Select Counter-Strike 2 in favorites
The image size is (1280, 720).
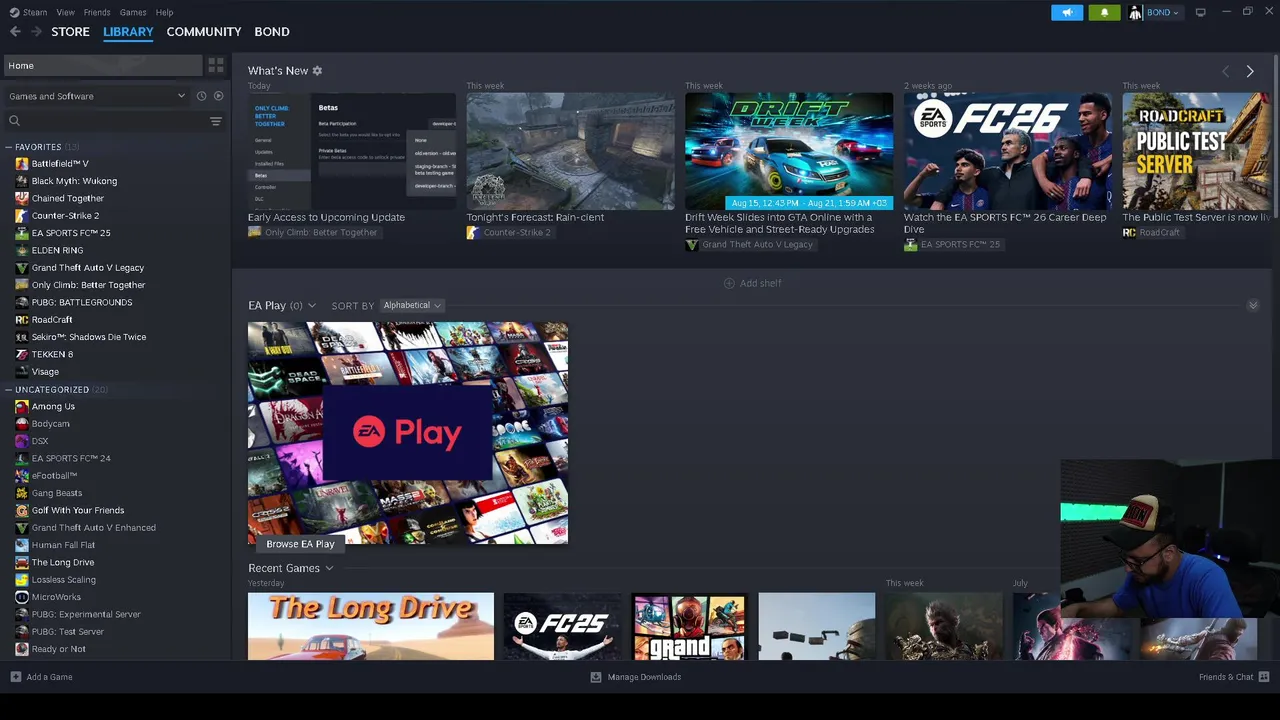click(65, 216)
